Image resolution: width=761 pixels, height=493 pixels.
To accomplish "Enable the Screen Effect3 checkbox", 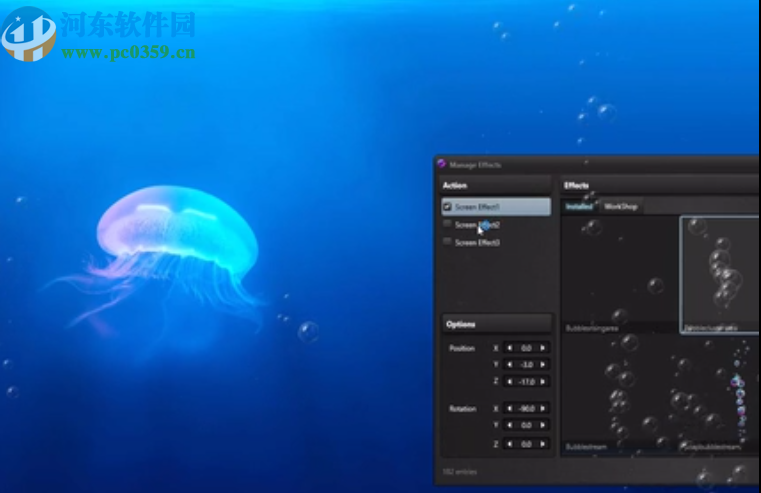I will [447, 241].
